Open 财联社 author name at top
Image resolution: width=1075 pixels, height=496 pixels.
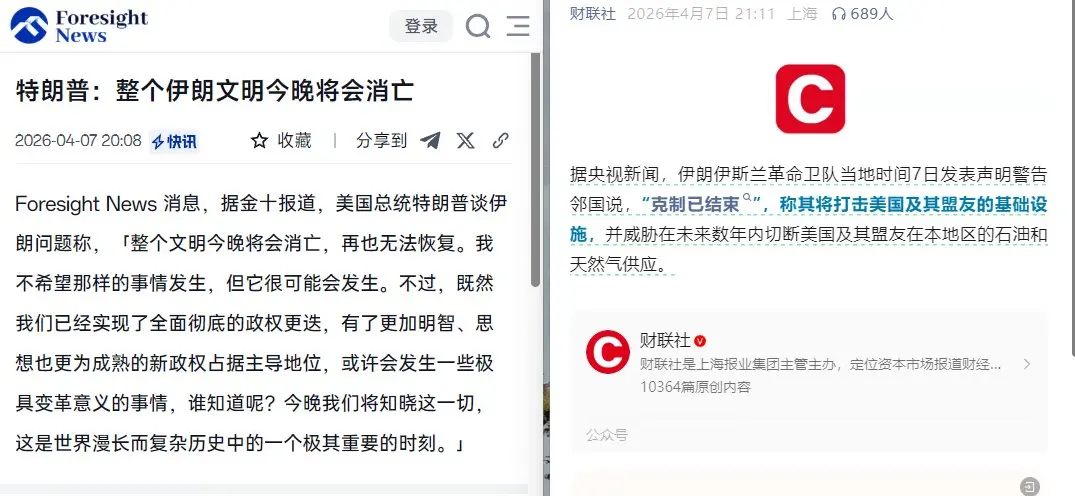(593, 14)
